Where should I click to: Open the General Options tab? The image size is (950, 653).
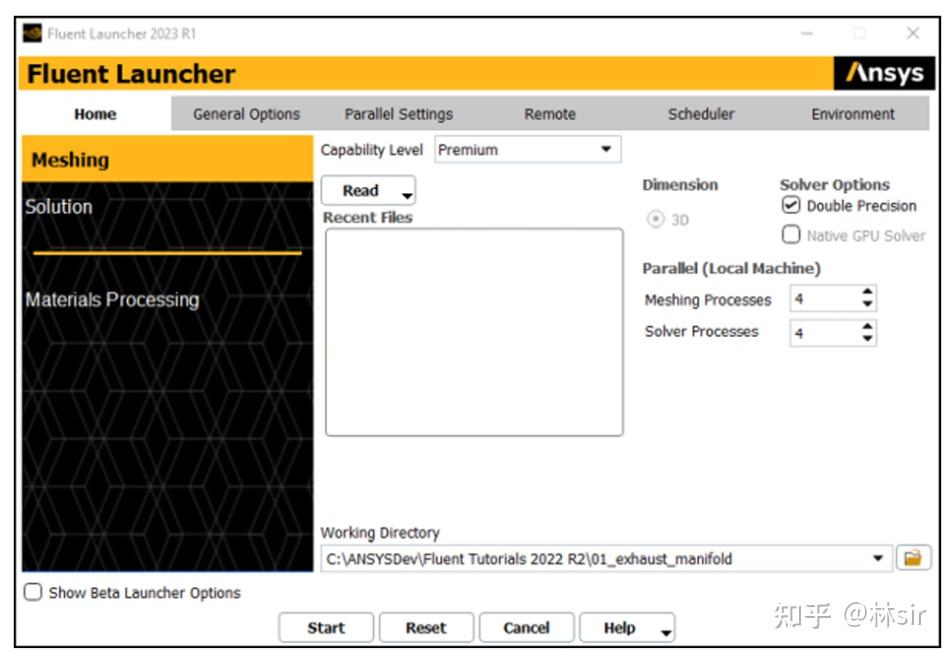coord(247,114)
